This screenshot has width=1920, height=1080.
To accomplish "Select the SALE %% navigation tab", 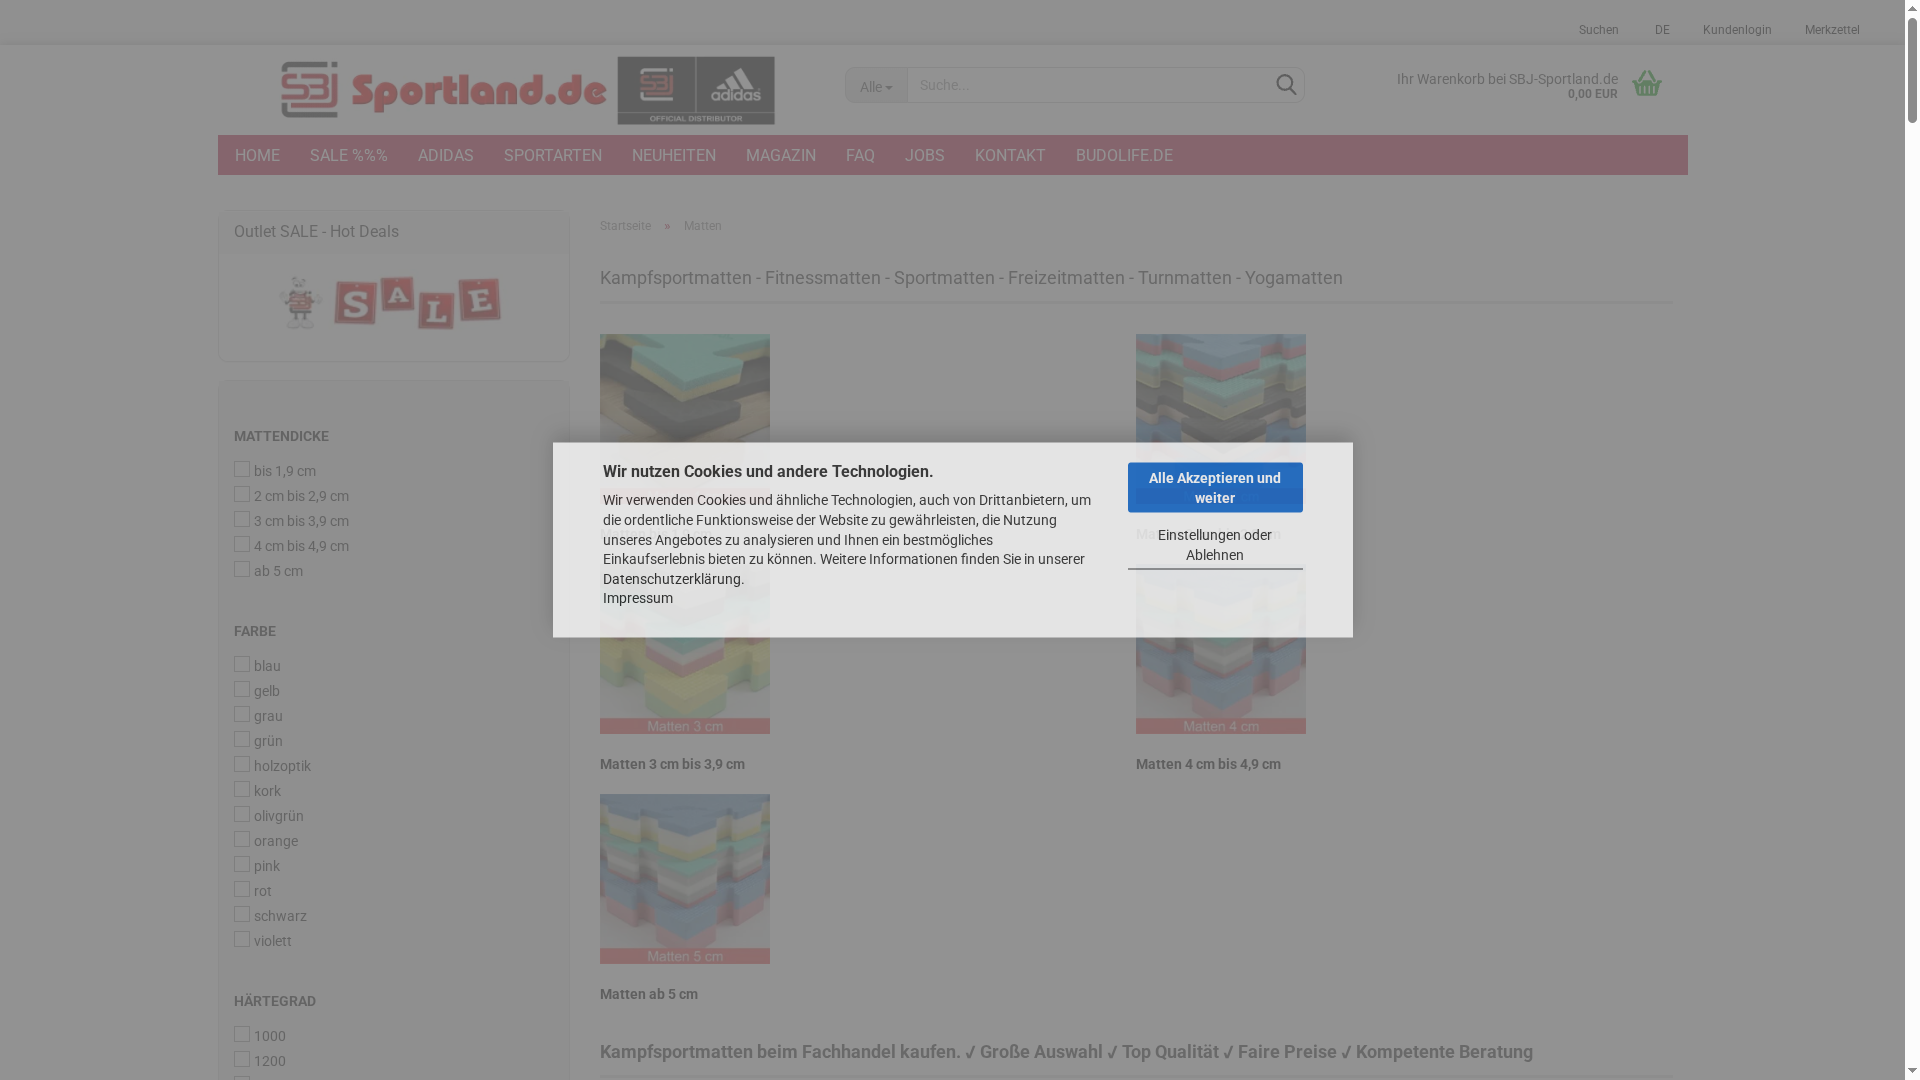I will pos(348,155).
